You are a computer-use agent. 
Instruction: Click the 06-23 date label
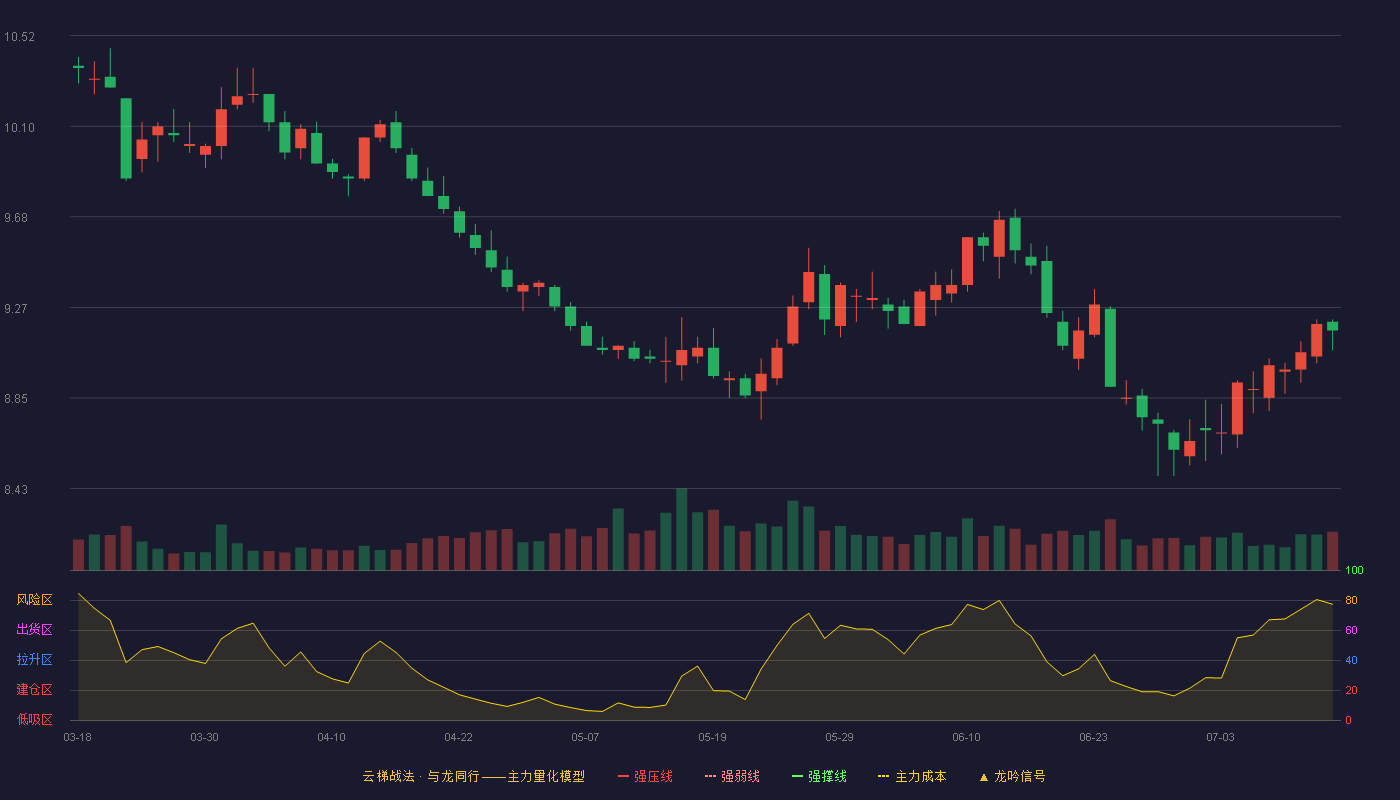1093,737
